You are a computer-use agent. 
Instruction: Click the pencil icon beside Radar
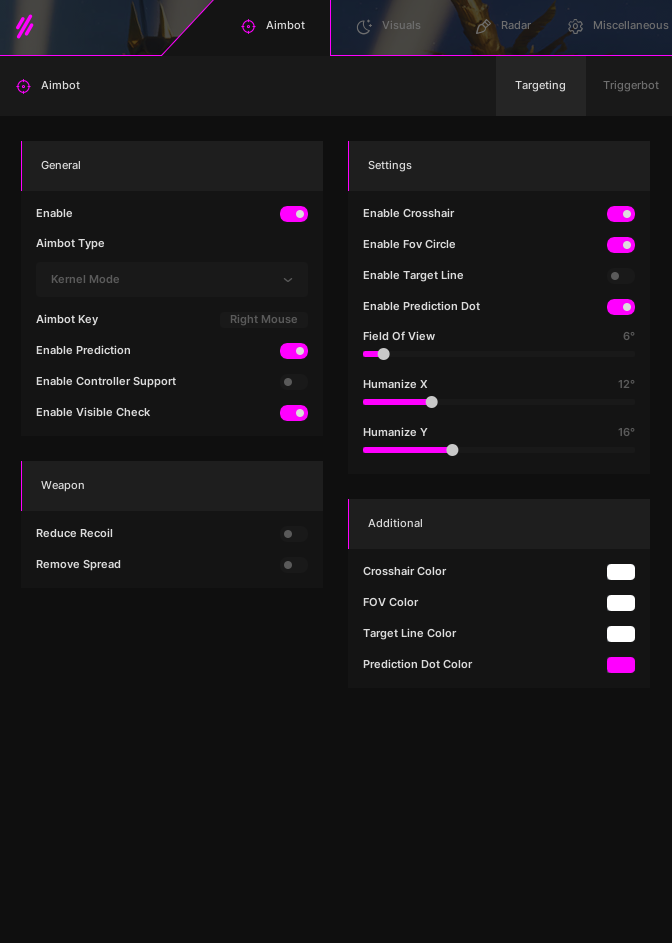(483, 26)
